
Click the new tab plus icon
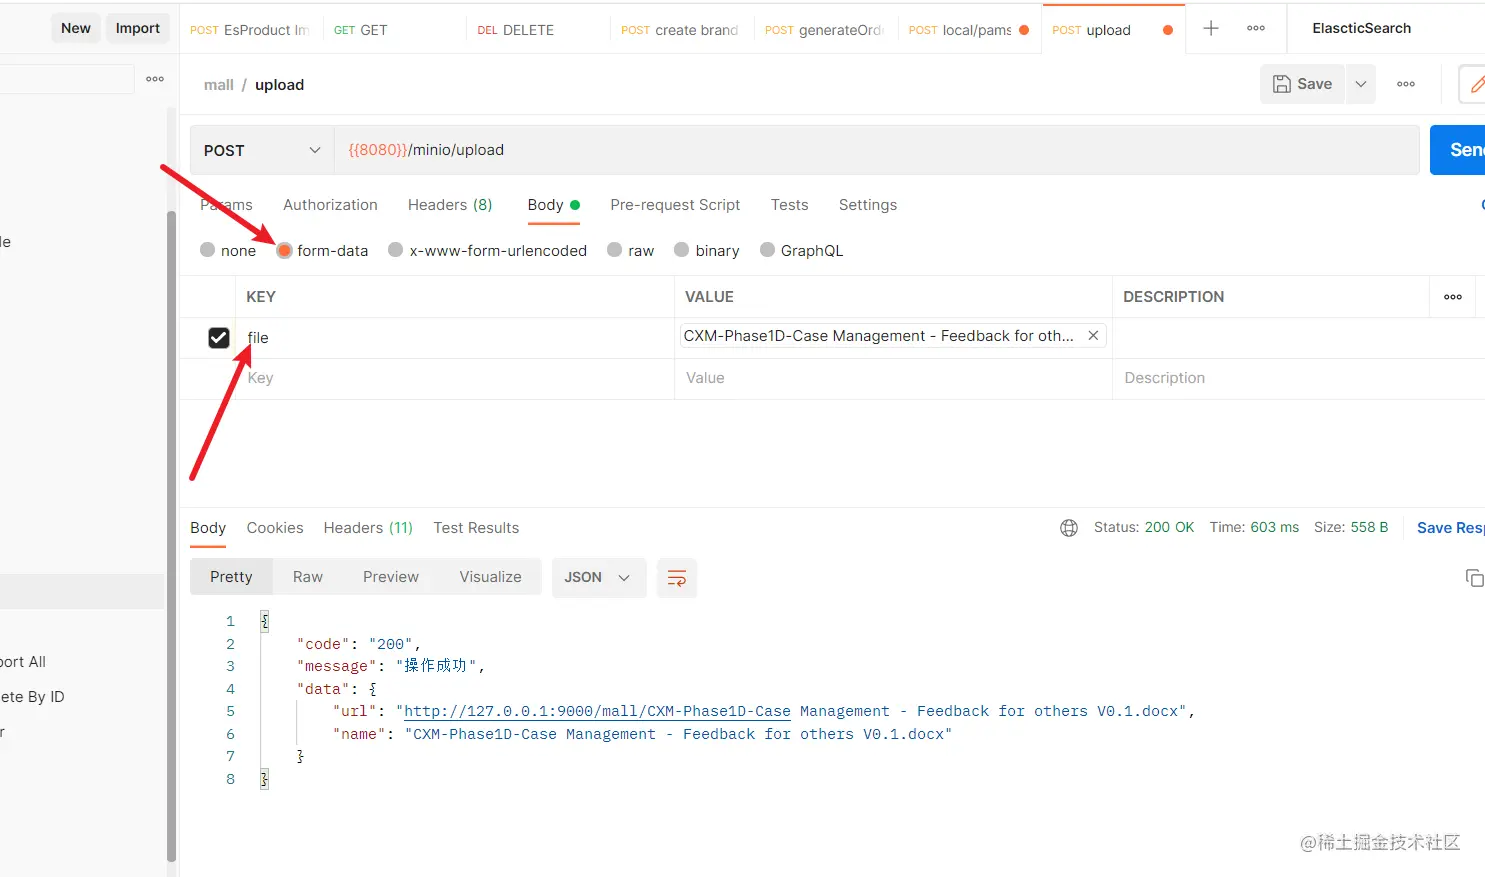1210,28
